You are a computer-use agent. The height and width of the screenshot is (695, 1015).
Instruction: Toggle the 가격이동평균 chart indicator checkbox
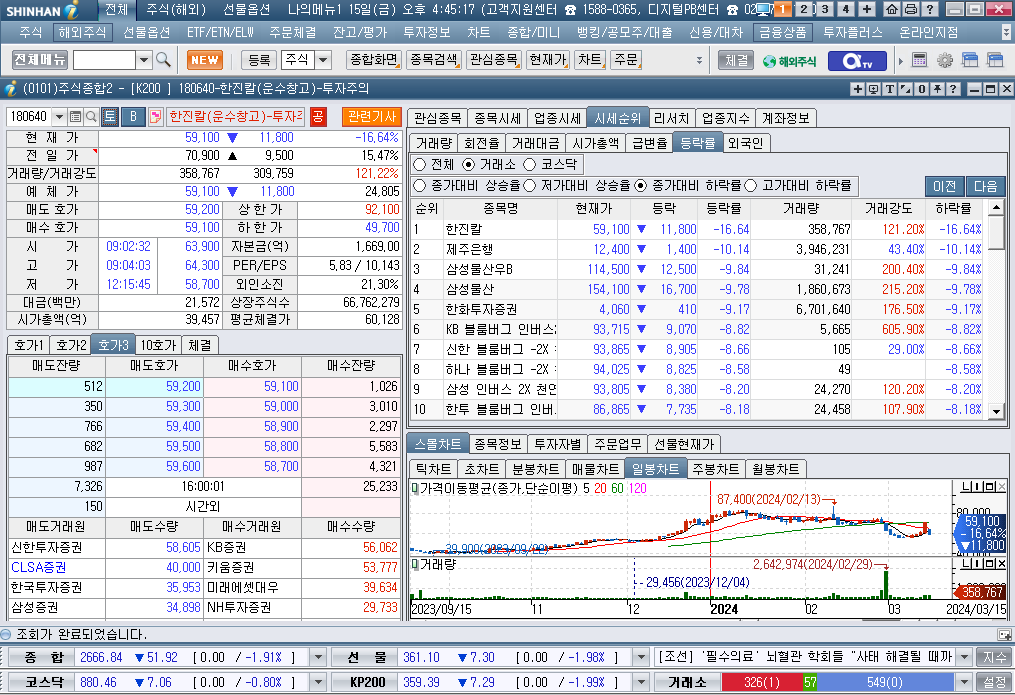pos(415,488)
